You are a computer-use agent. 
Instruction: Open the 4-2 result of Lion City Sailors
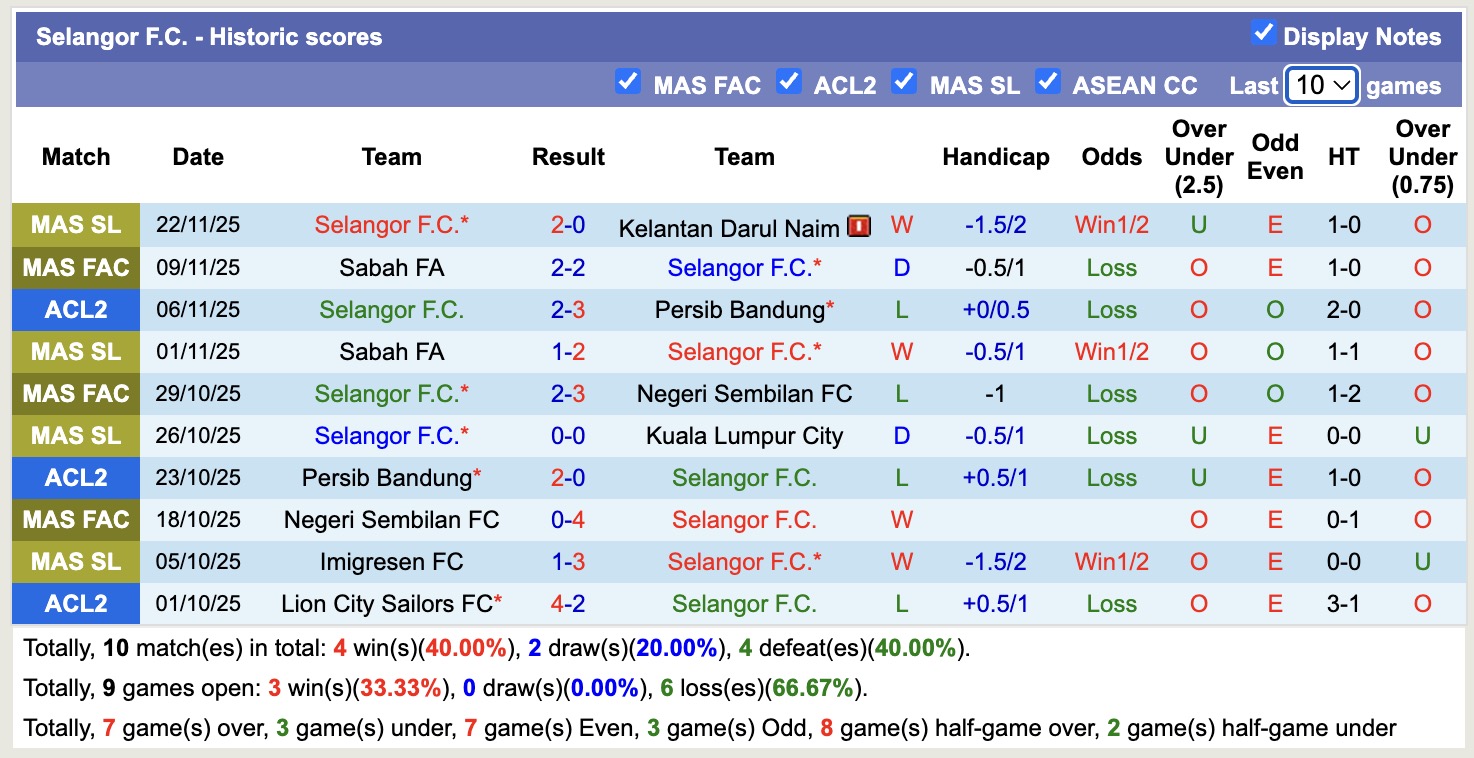click(x=568, y=604)
